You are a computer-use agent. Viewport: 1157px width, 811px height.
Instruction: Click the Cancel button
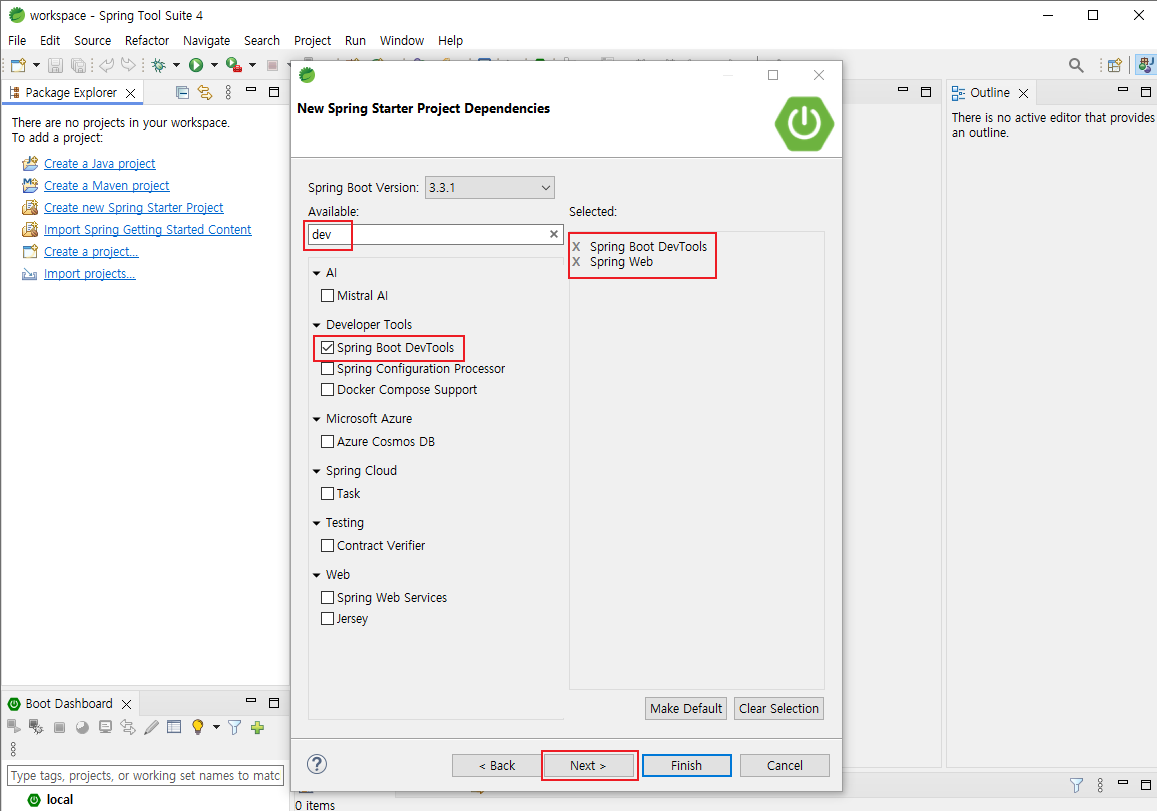[784, 765]
